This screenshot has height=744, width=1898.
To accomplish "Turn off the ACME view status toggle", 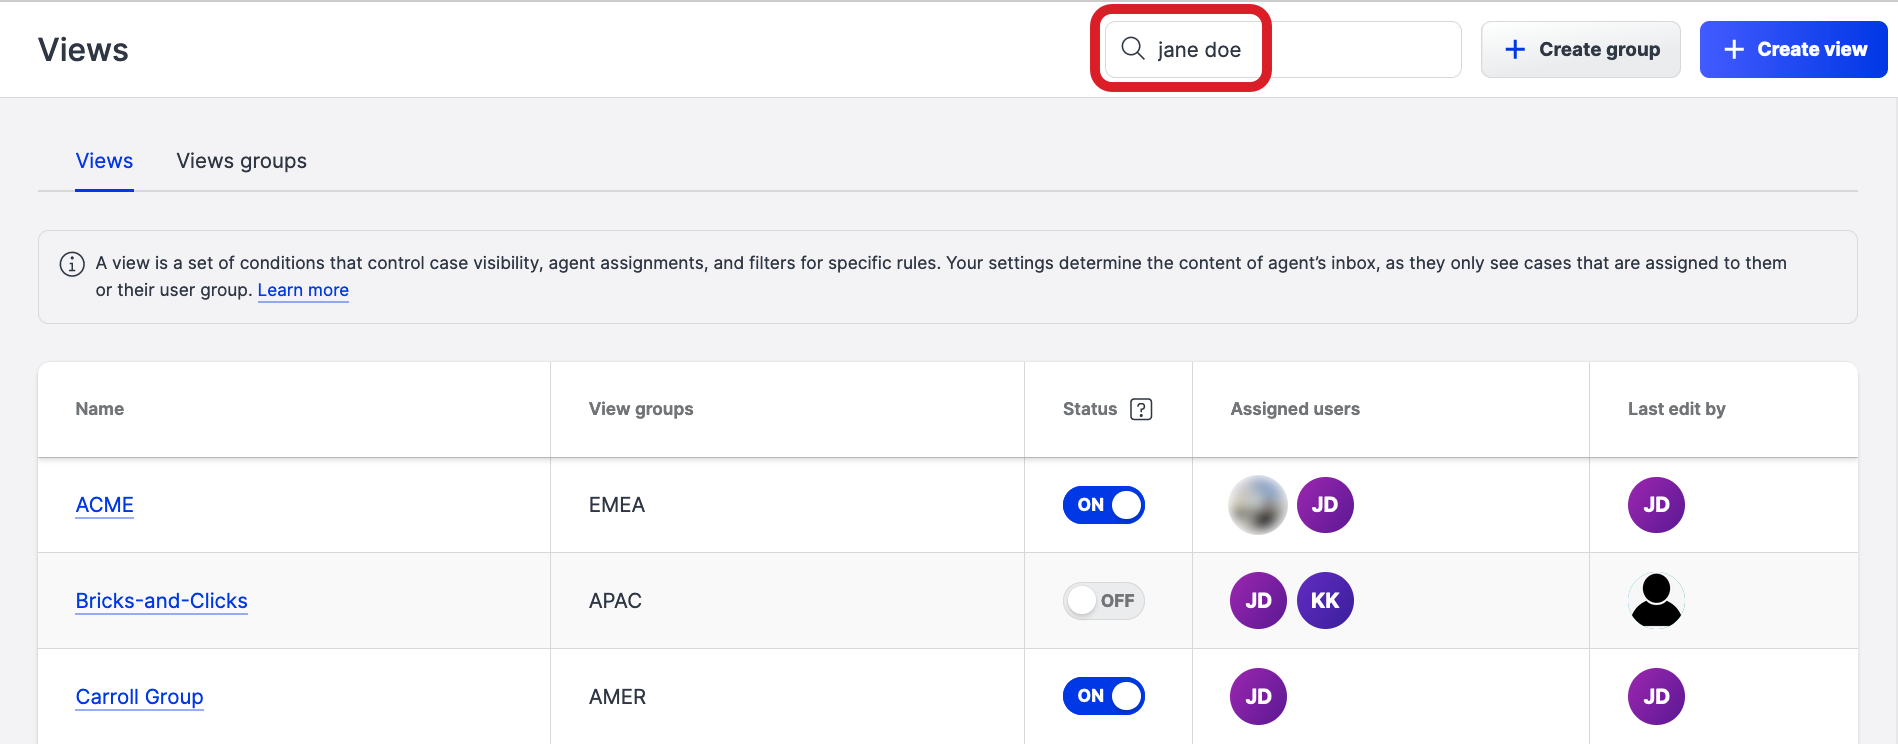I will 1103,505.
